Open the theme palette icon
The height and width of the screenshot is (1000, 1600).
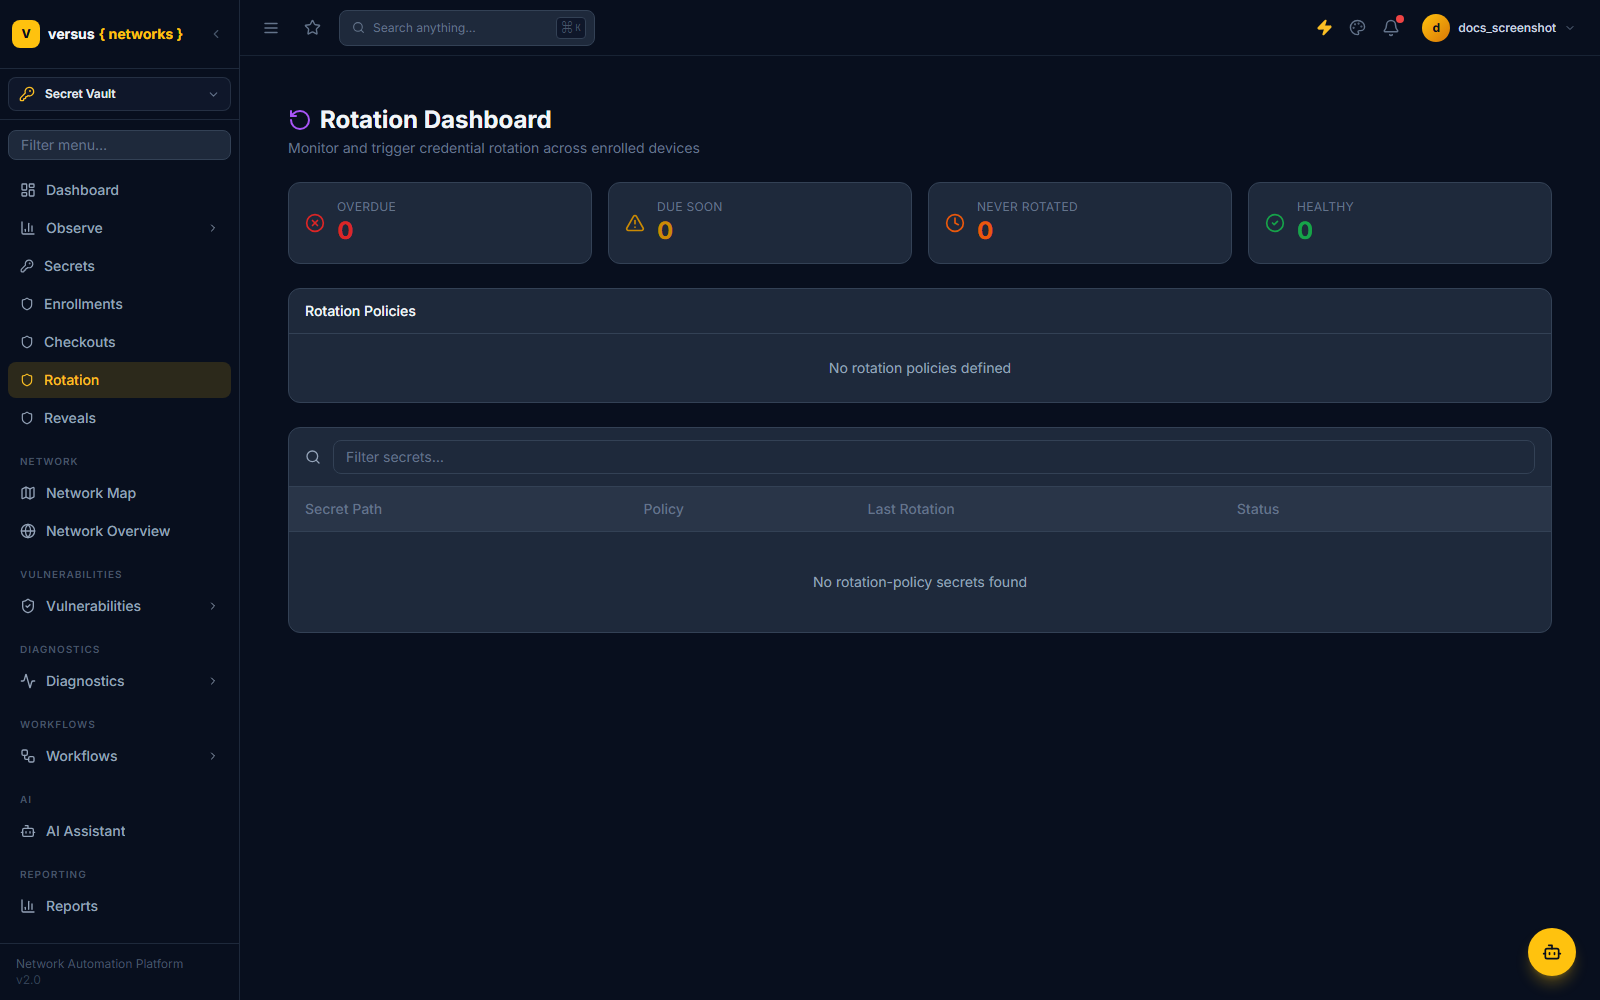pos(1357,28)
